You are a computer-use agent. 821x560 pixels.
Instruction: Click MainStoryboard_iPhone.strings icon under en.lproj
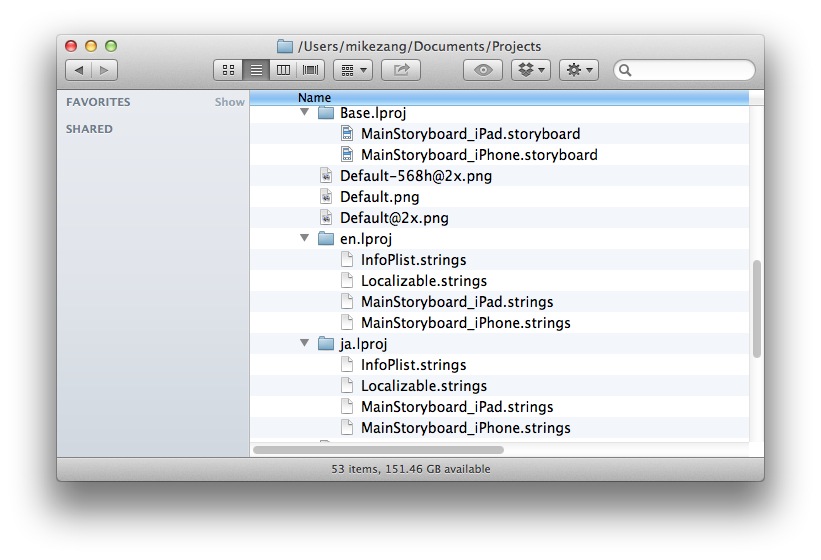click(x=347, y=322)
